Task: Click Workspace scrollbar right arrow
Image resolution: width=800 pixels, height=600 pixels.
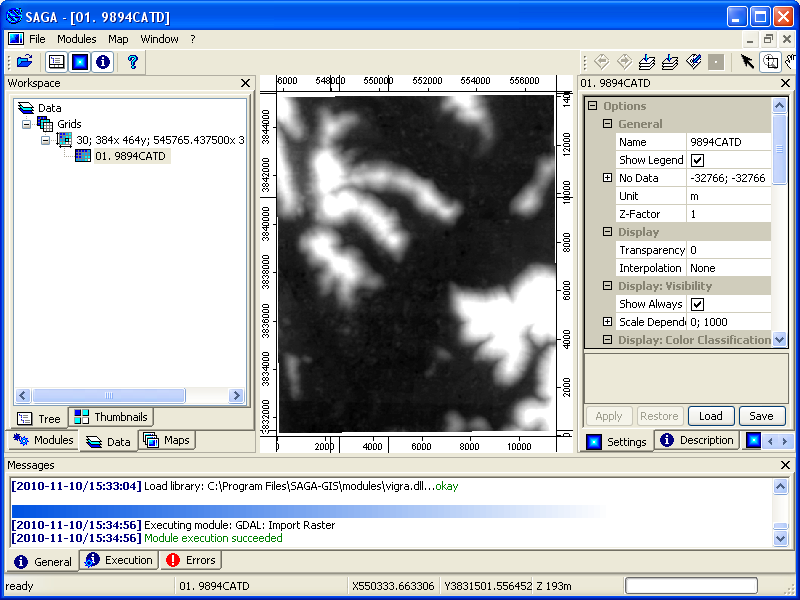Action: (x=236, y=395)
